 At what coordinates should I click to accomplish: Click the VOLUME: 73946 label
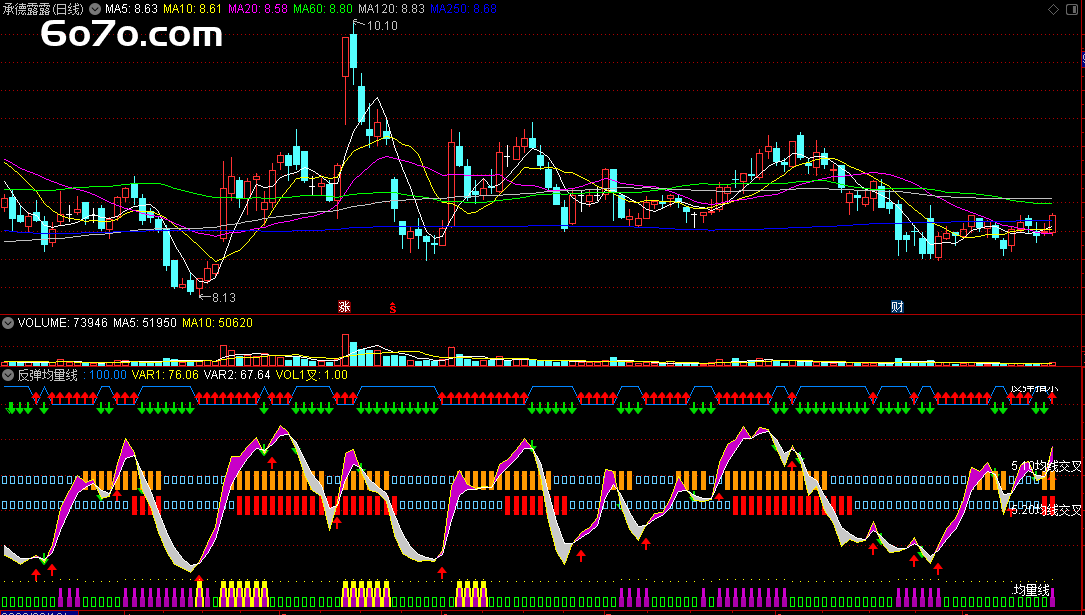[x=62, y=323]
